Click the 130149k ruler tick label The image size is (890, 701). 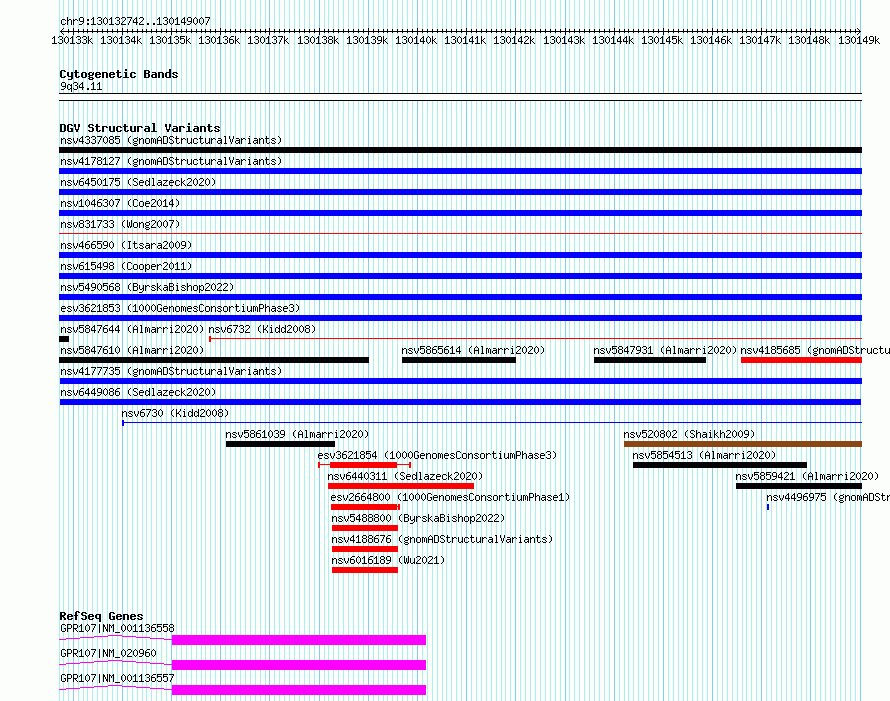859,40
